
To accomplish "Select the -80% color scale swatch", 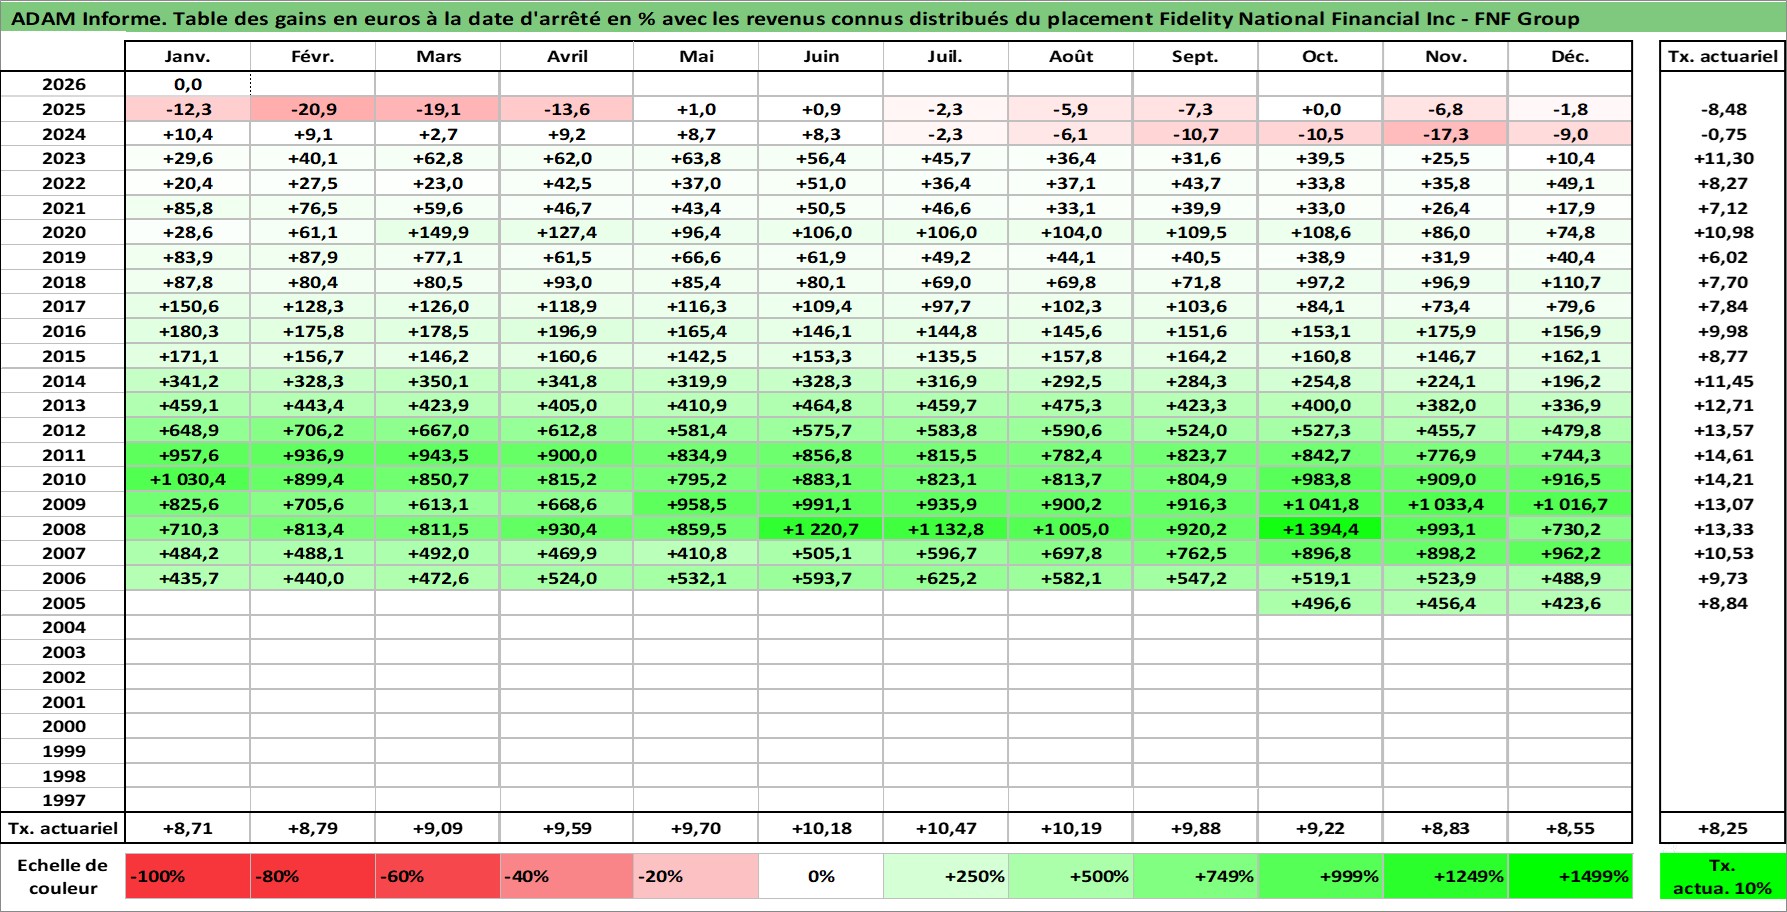I will pyautogui.click(x=313, y=876).
